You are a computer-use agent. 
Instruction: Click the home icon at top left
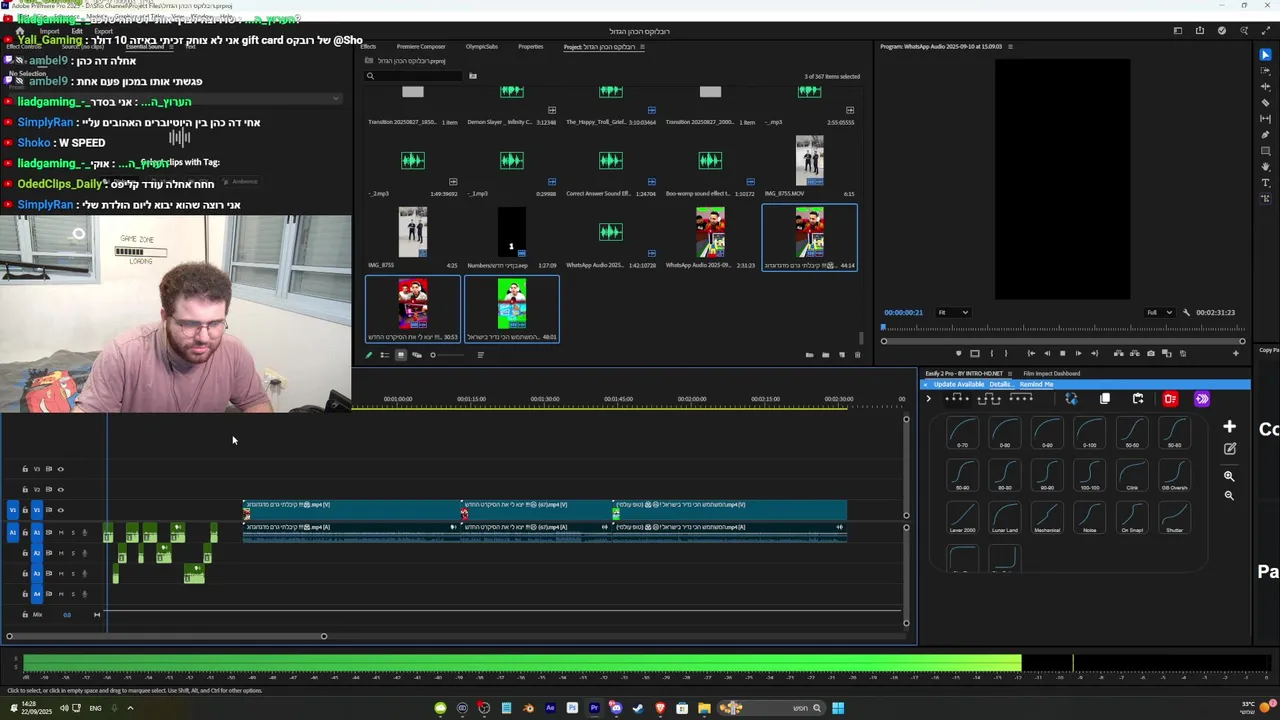pyautogui.click(x=19, y=31)
